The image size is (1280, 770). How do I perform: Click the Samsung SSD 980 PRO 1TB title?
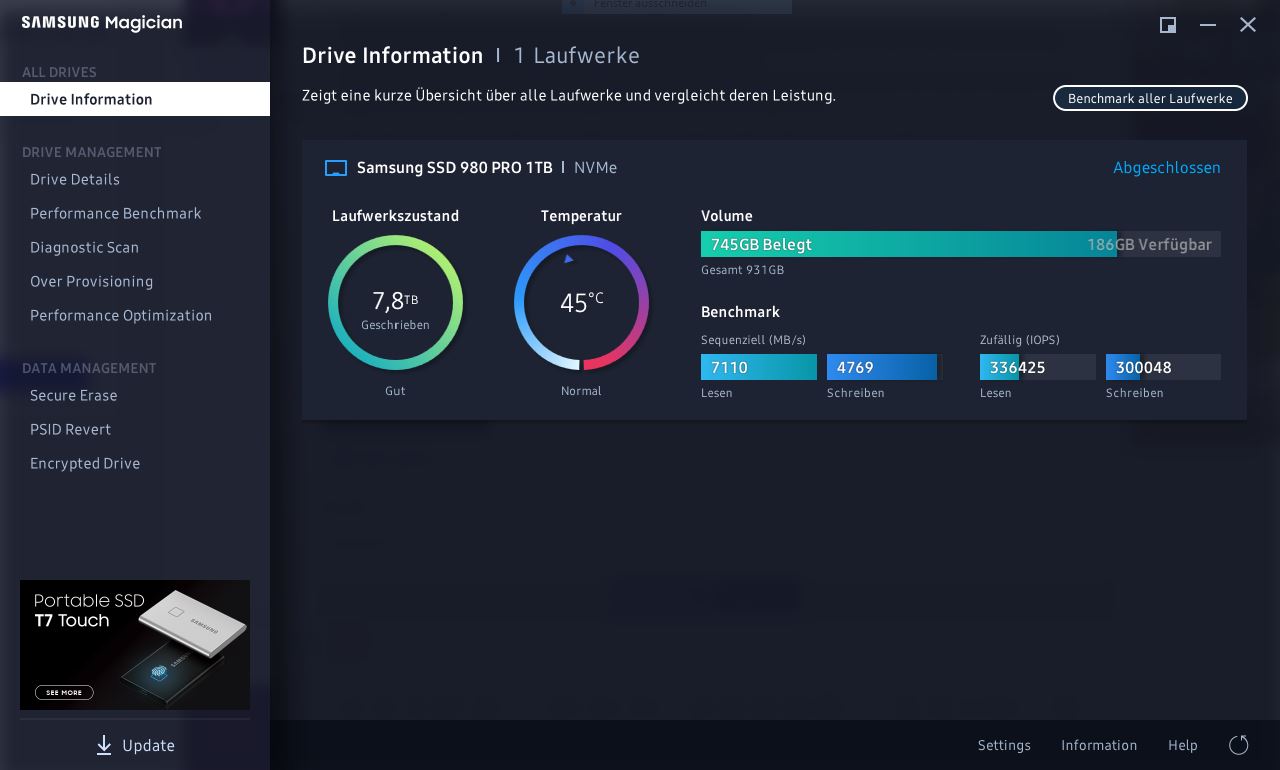click(454, 168)
